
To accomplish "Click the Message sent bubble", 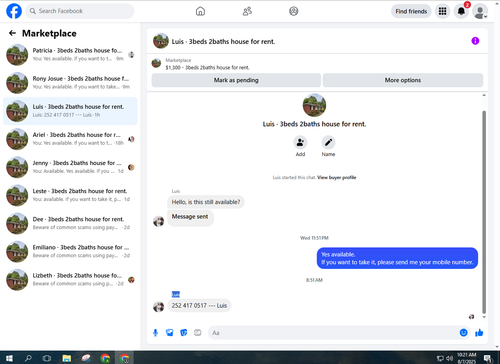I will click(x=190, y=218).
